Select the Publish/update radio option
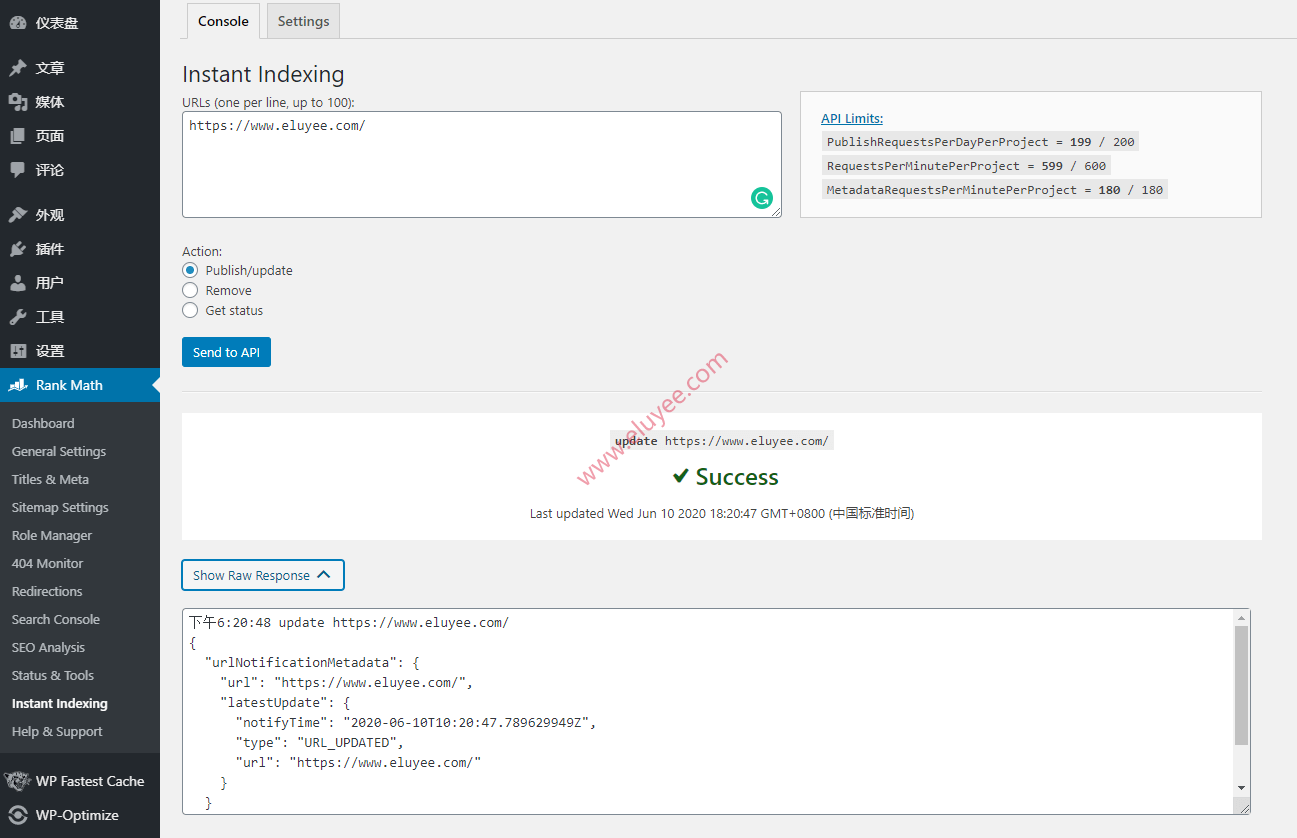This screenshot has width=1297, height=838. [190, 270]
